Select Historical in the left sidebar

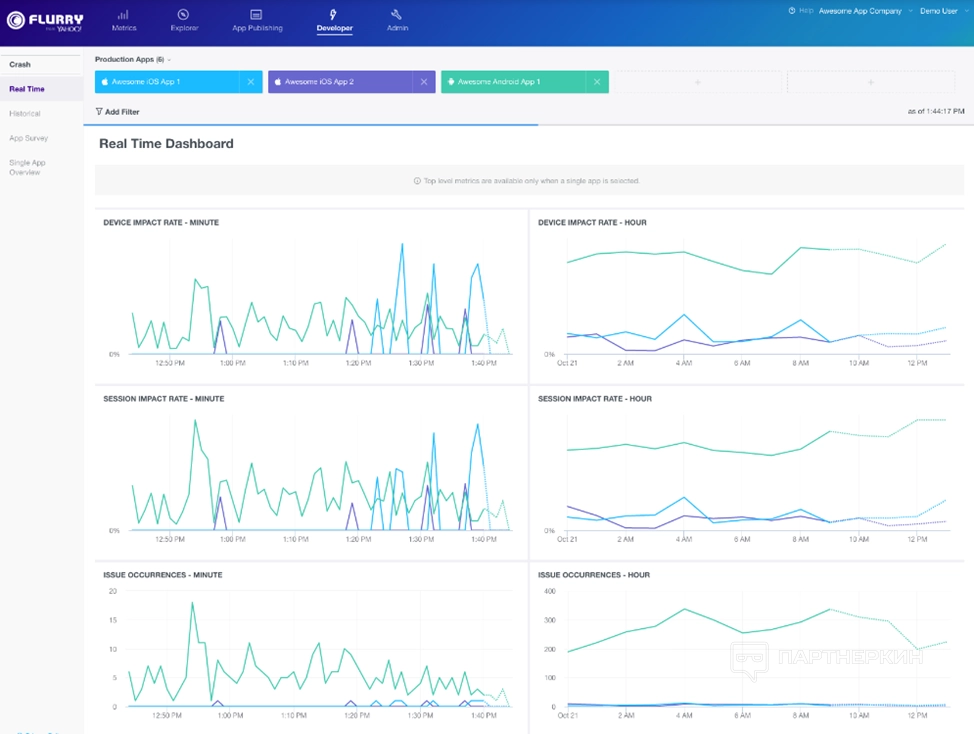25,114
